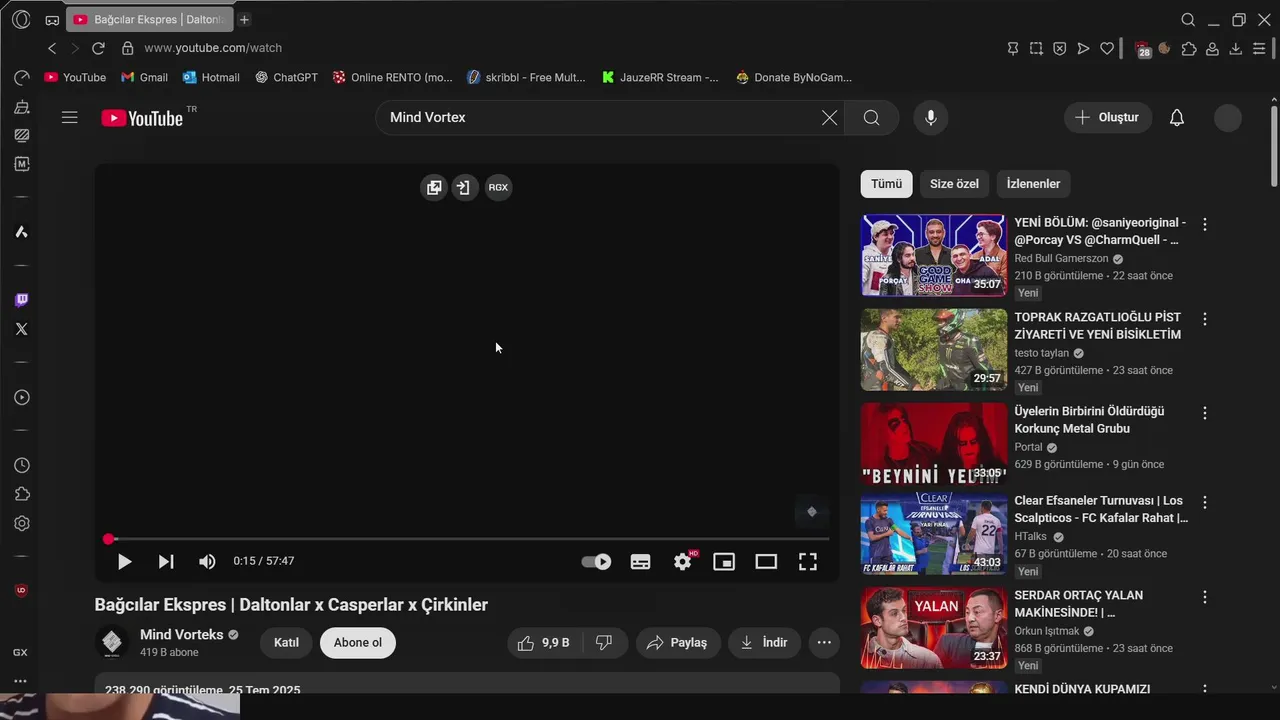Open options for Red Bull Gamerszon video

(1205, 224)
